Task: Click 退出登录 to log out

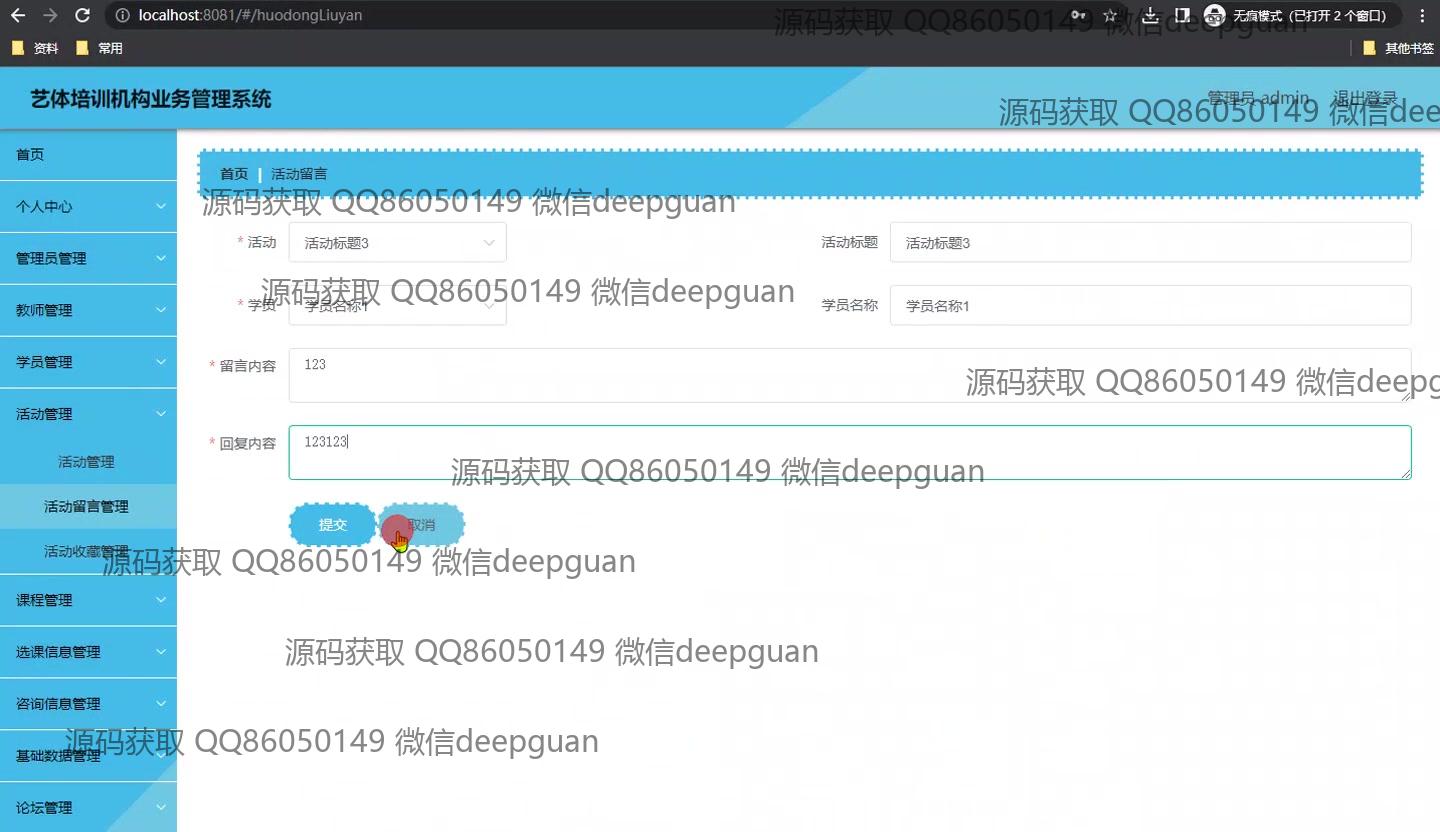Action: point(1364,98)
